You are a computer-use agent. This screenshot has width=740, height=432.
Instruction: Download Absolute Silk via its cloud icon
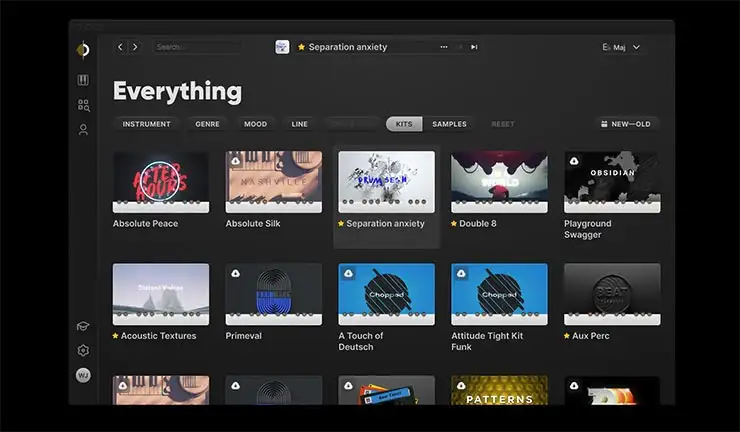[235, 161]
